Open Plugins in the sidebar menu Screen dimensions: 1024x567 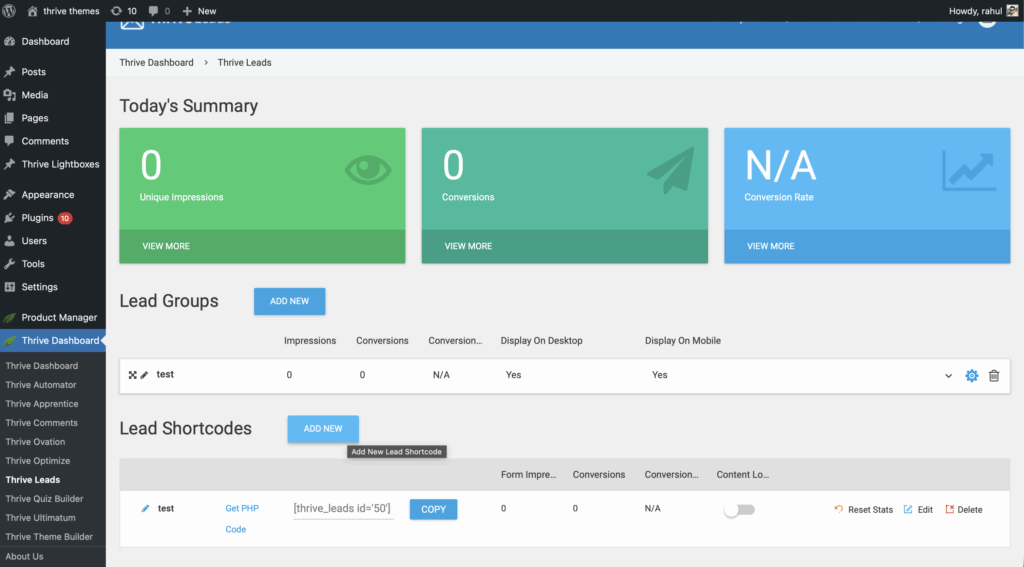point(37,218)
